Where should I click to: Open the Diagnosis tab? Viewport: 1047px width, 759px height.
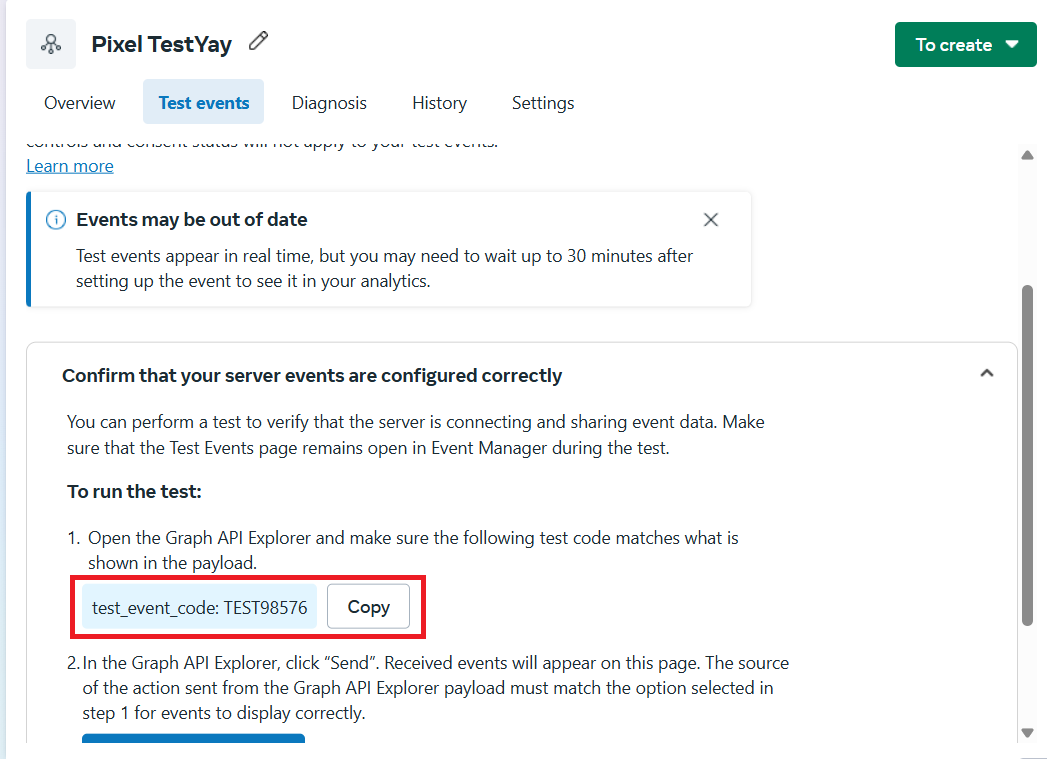329,103
